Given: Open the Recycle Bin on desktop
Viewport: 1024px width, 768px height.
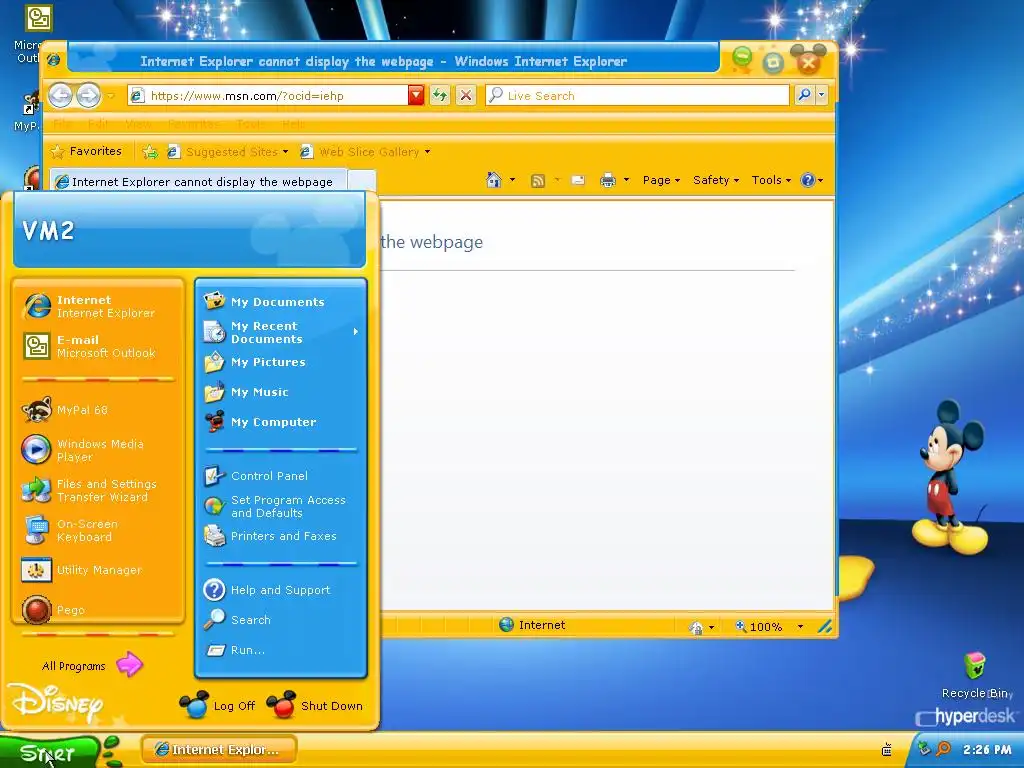Looking at the screenshot, I should click(975, 675).
